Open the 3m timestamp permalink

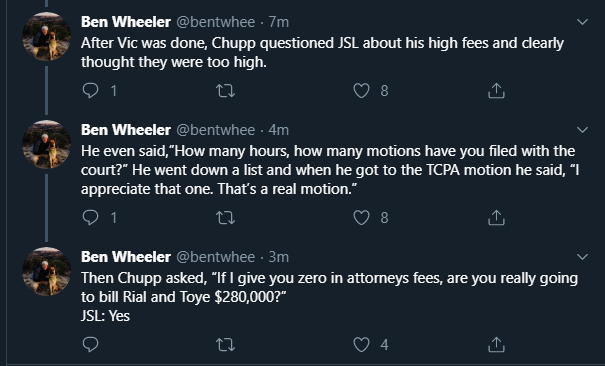(279, 257)
